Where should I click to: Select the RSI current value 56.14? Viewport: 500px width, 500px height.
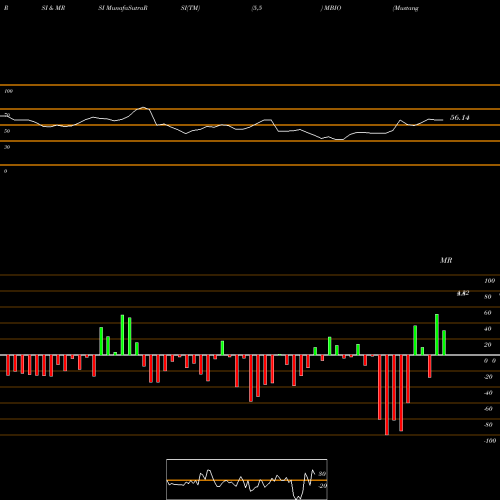460,118
